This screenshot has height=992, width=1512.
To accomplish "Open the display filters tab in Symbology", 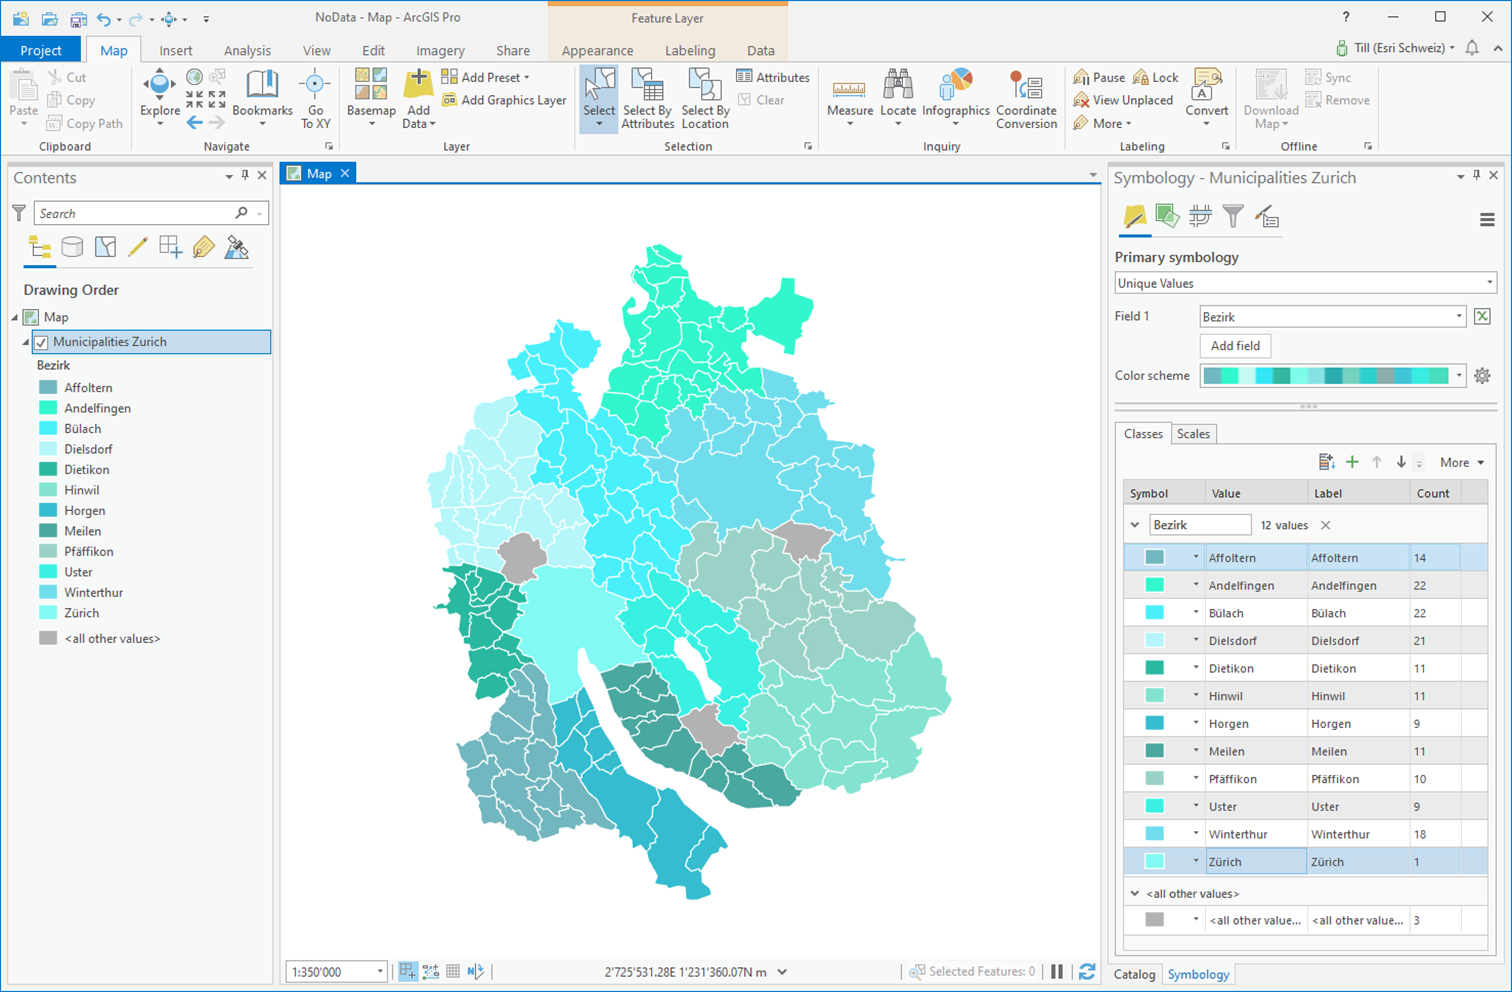I will point(1233,216).
